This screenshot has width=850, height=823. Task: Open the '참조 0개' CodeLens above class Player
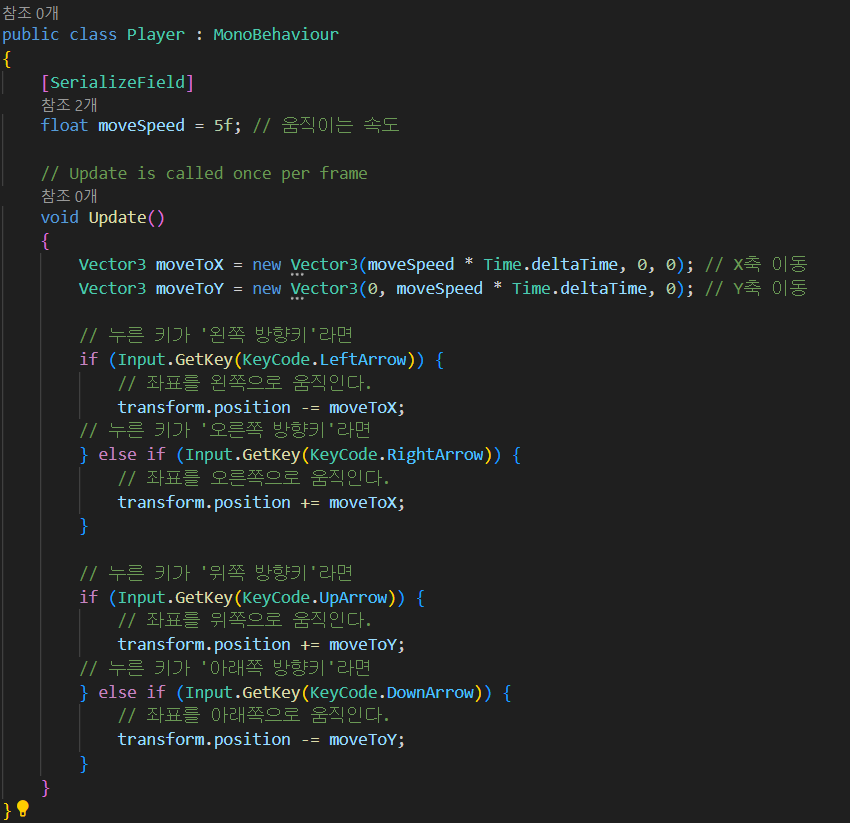point(30,13)
